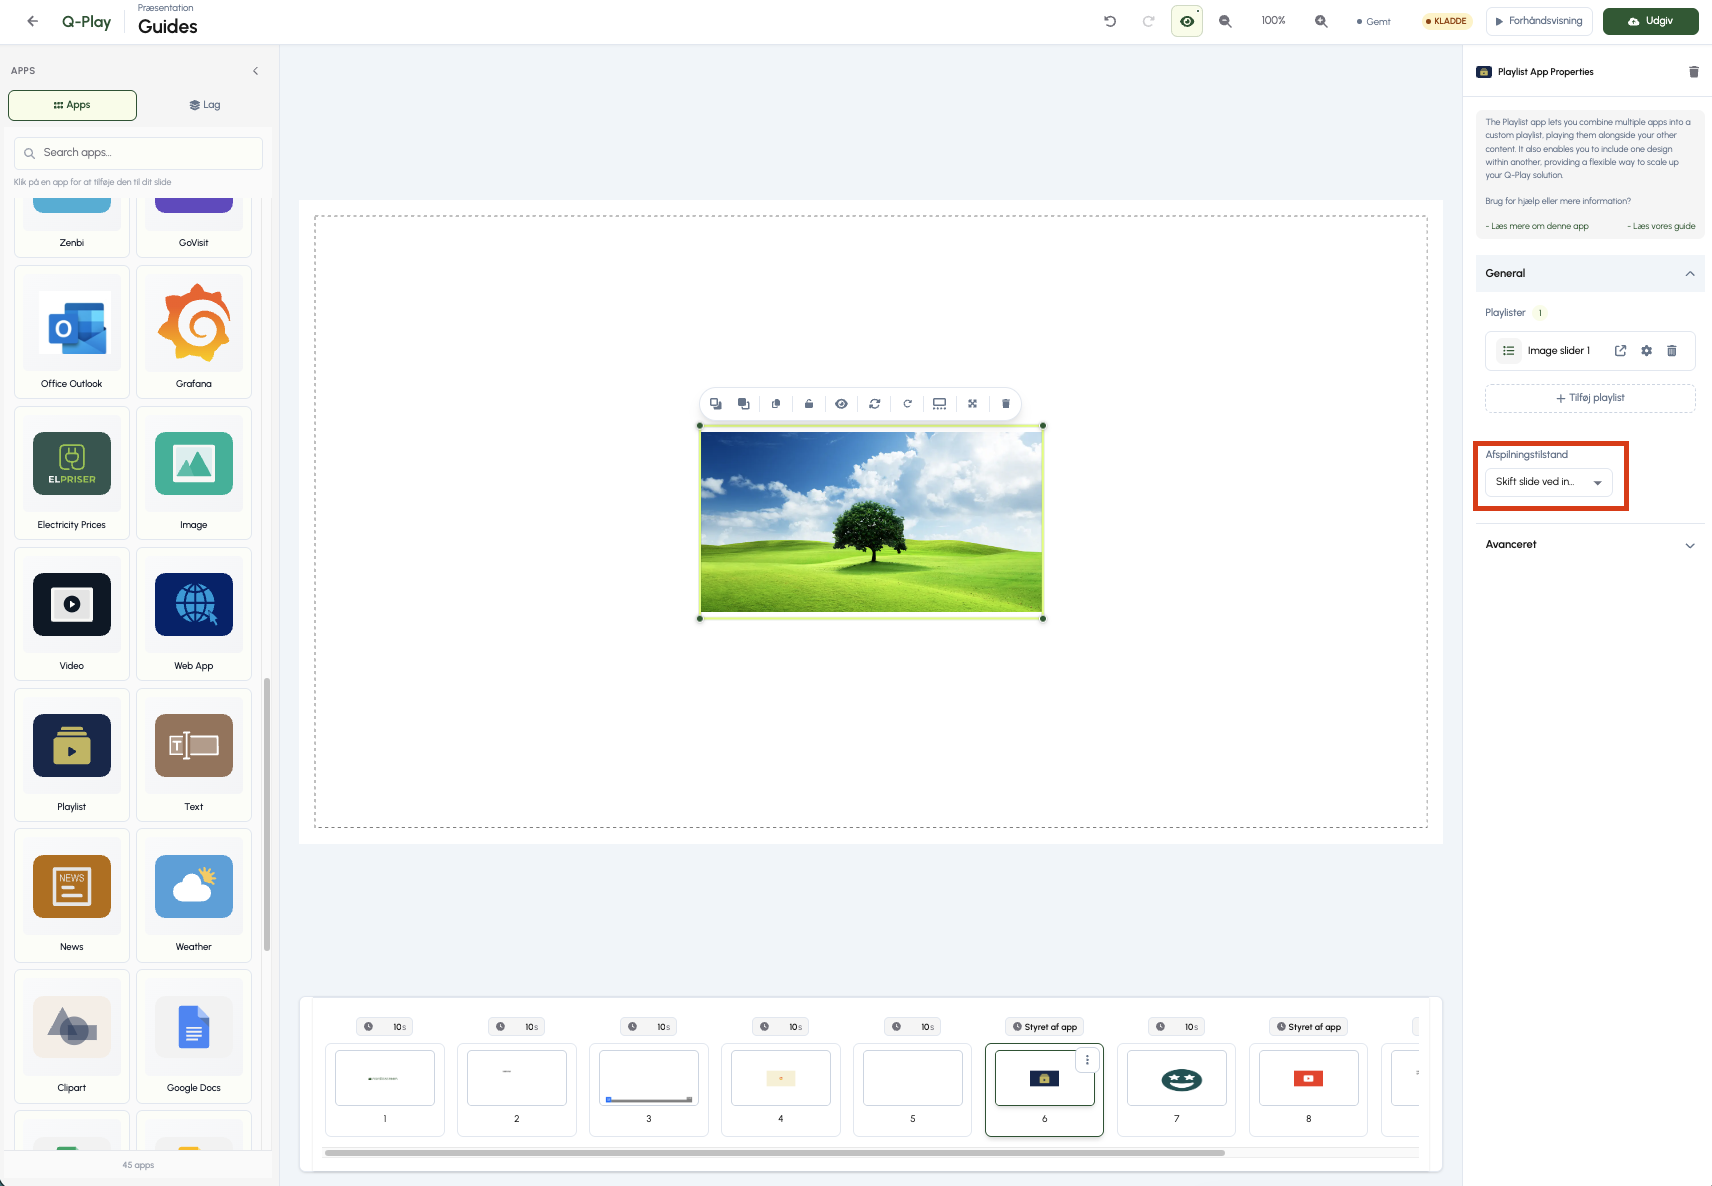This screenshot has width=1712, height=1186.
Task: Add the Clipart app
Action: 72,1036
